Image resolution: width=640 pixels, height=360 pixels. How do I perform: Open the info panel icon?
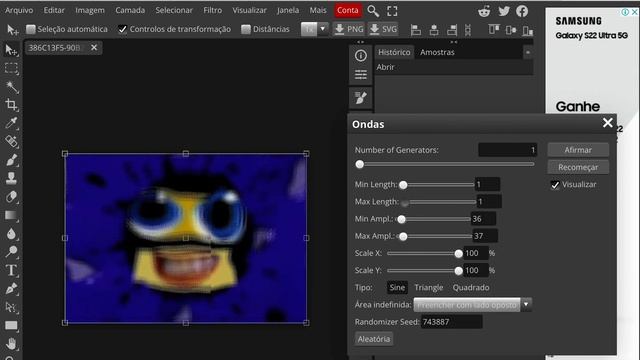pyautogui.click(x=360, y=56)
